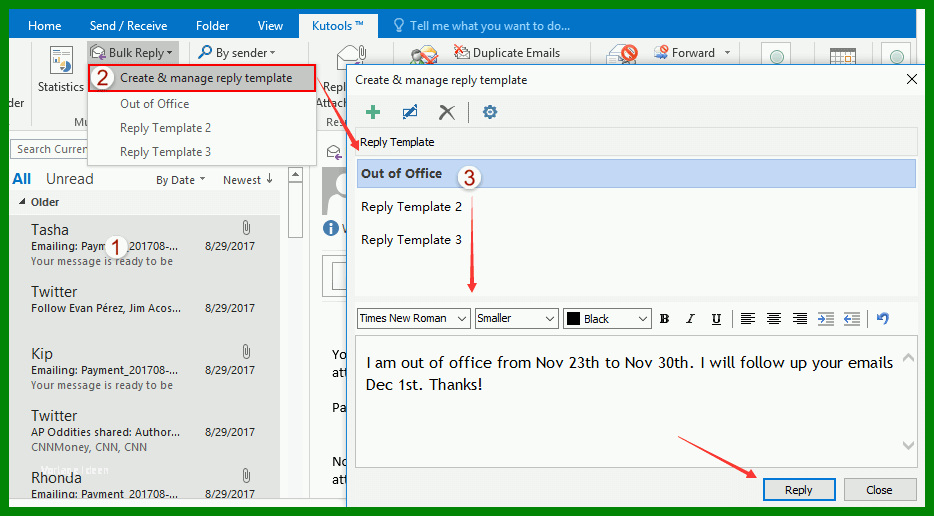The width and height of the screenshot is (934, 516).
Task: Increase indent in template editor
Action: point(826,319)
